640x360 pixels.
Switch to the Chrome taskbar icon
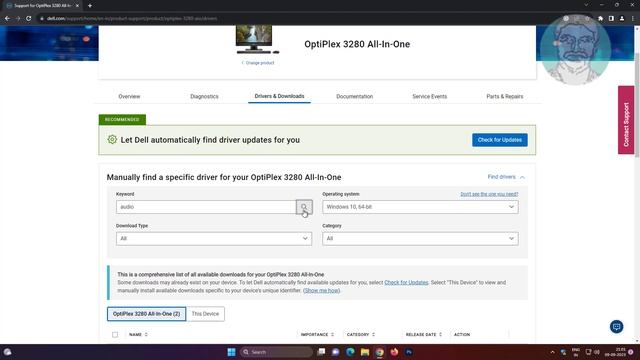tap(380, 352)
